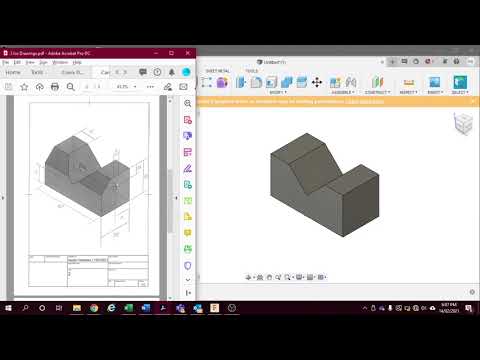
Task: Click the Offset Plane construct icon
Action: tap(378, 82)
